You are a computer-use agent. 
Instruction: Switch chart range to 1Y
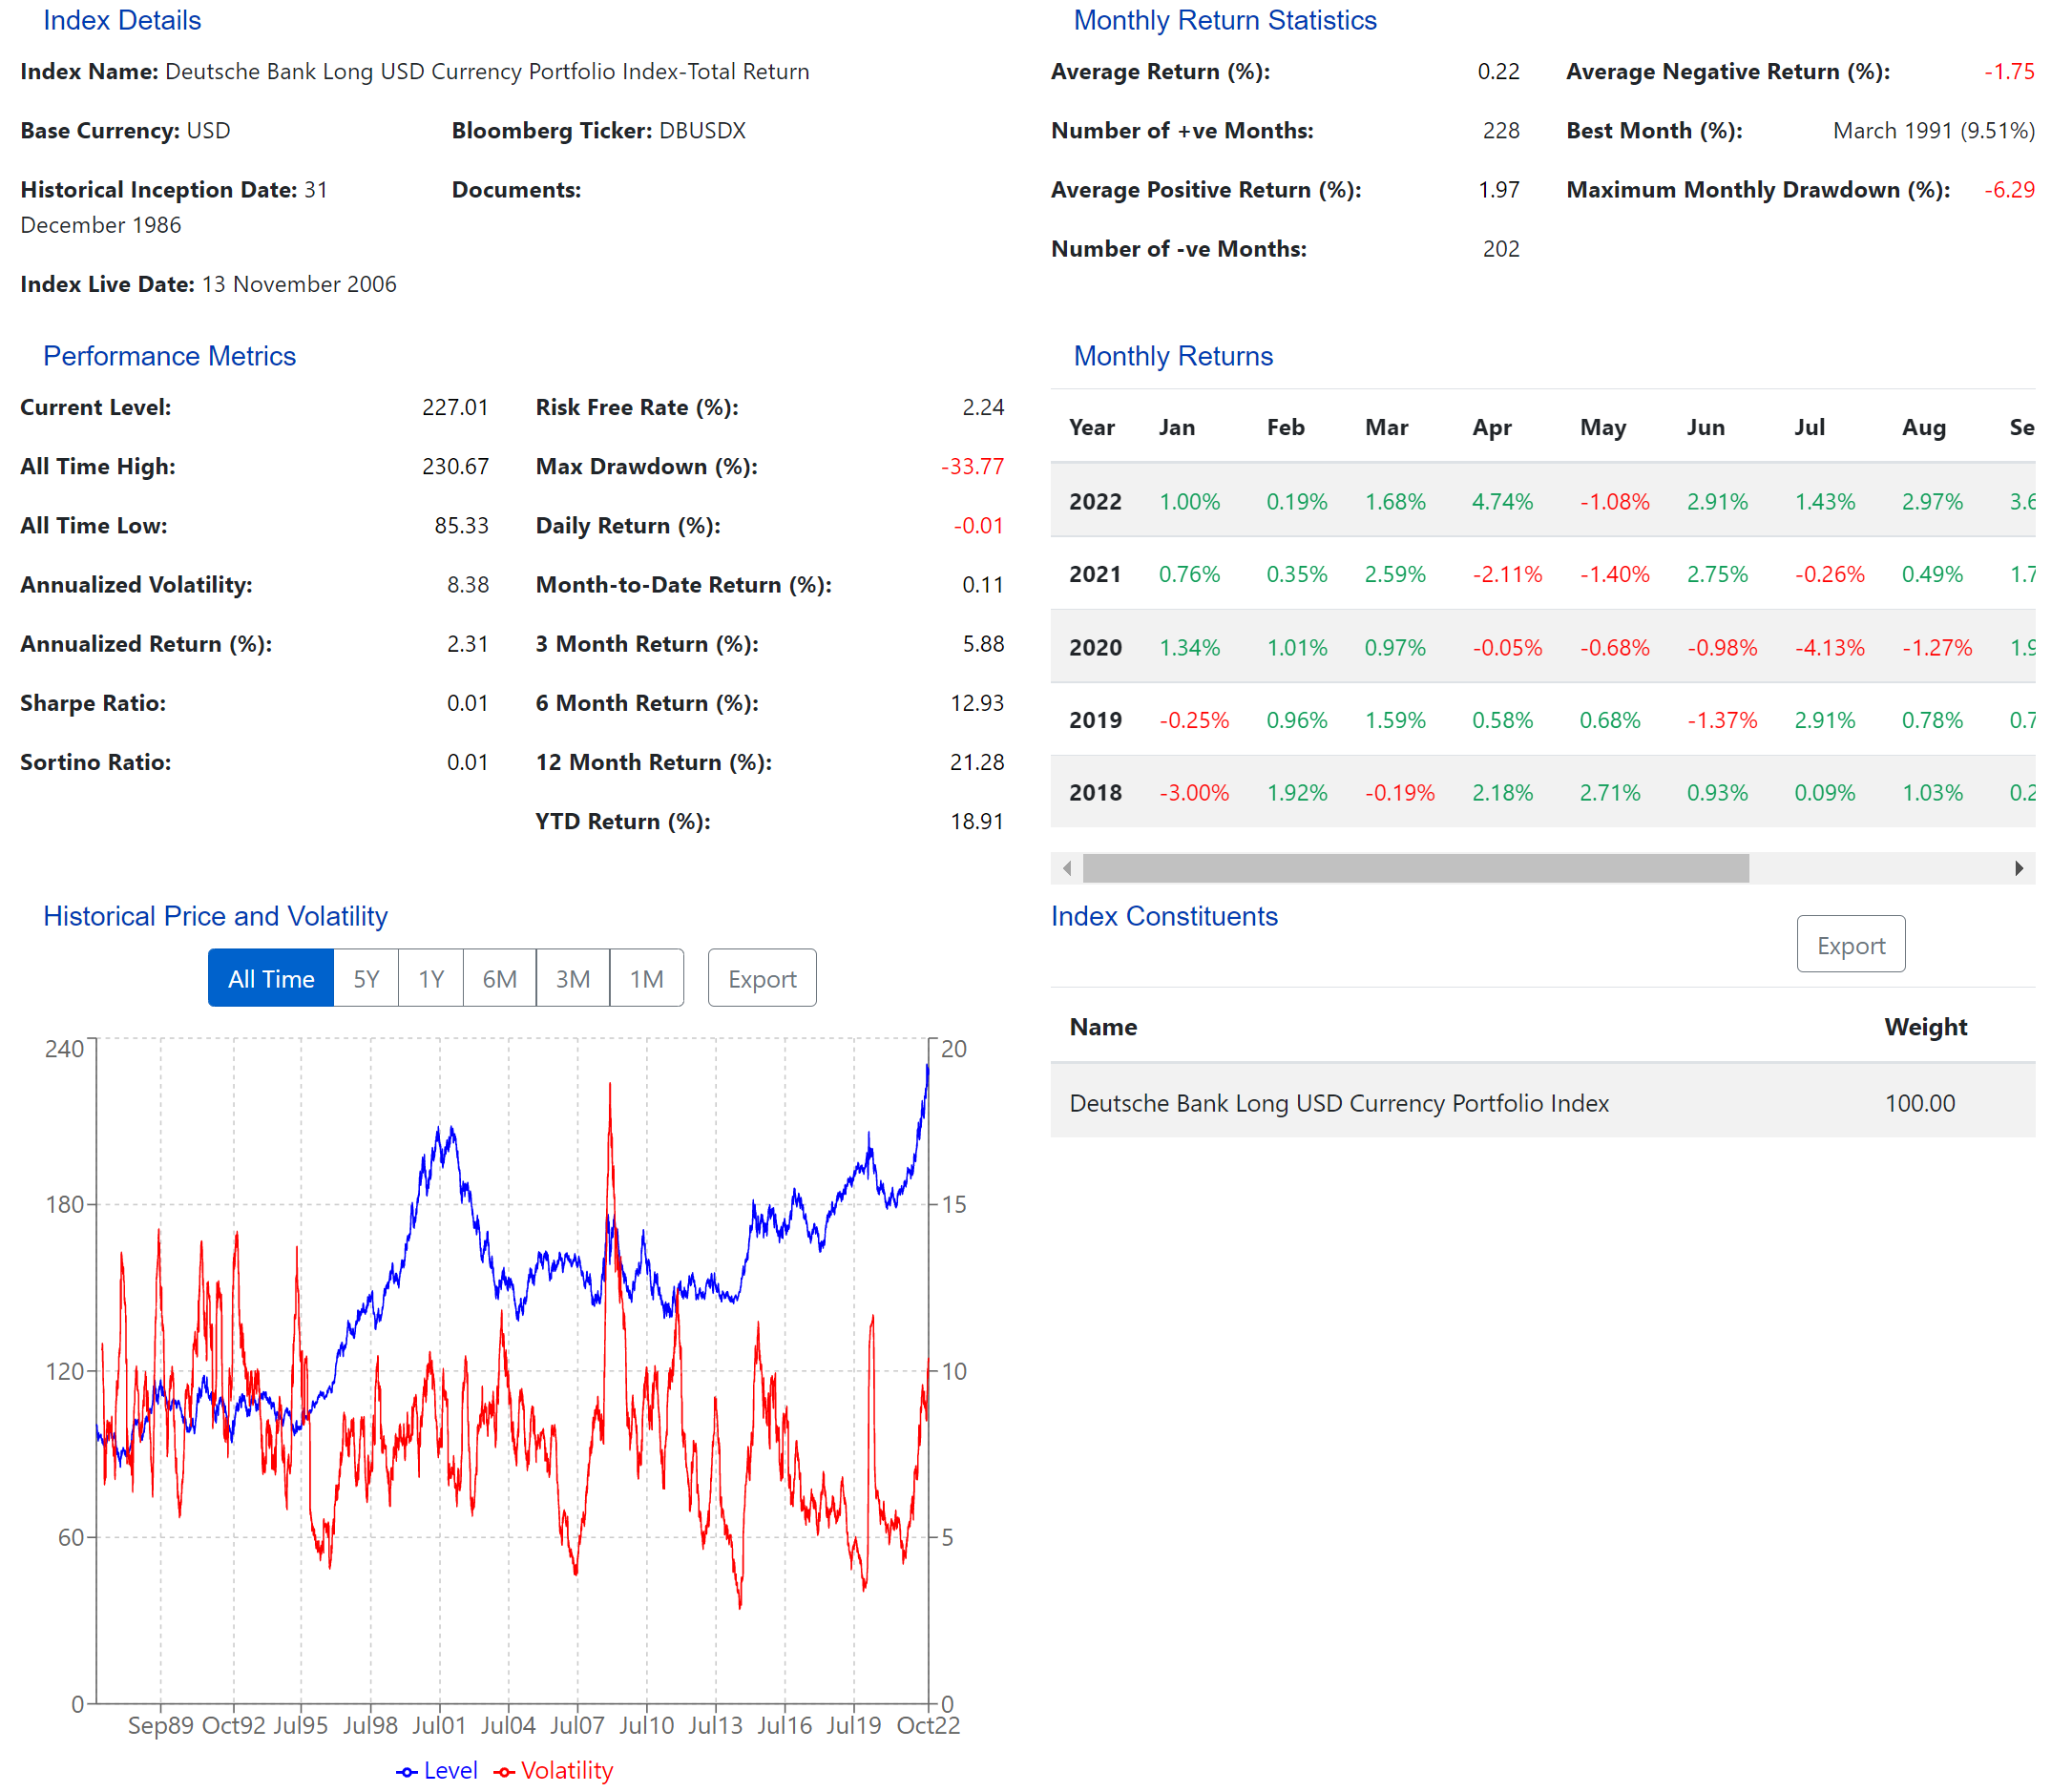click(x=430, y=978)
